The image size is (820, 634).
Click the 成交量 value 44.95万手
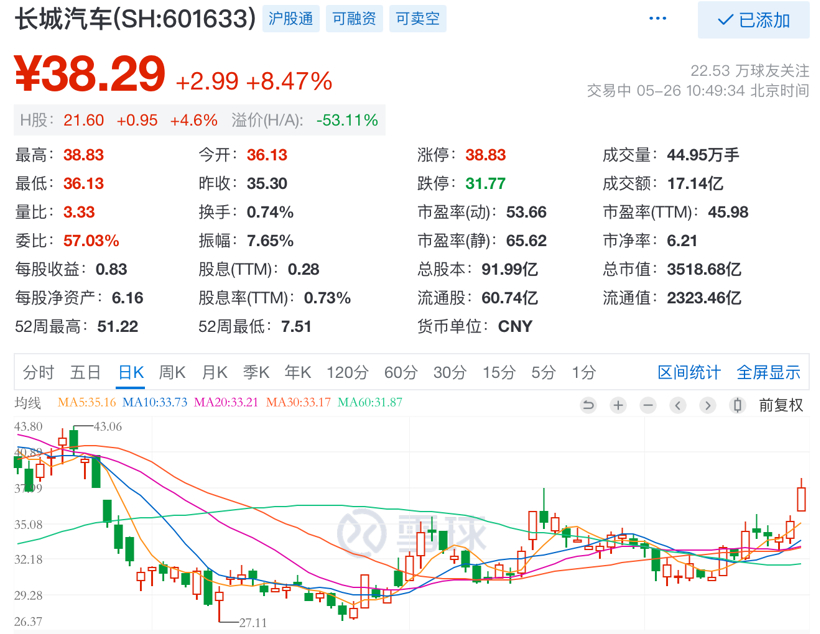(703, 155)
